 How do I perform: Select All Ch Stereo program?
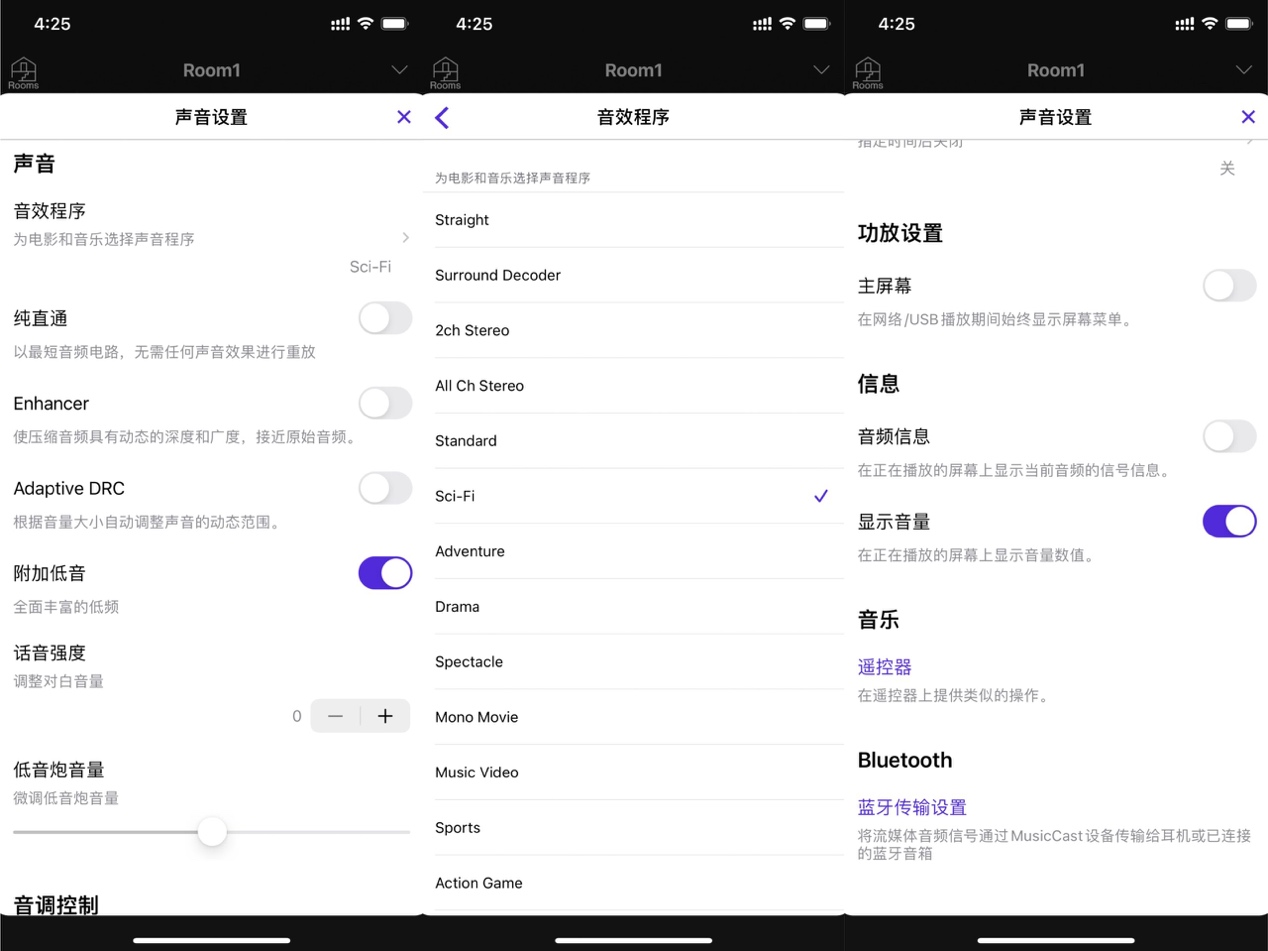[633, 385]
